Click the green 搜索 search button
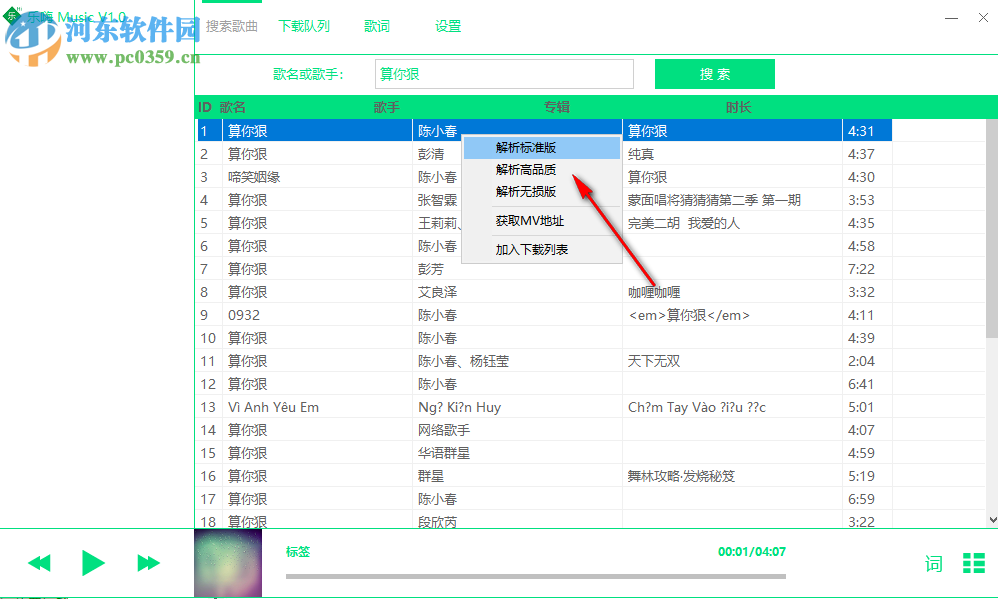This screenshot has width=998, height=599. pyautogui.click(x=715, y=74)
